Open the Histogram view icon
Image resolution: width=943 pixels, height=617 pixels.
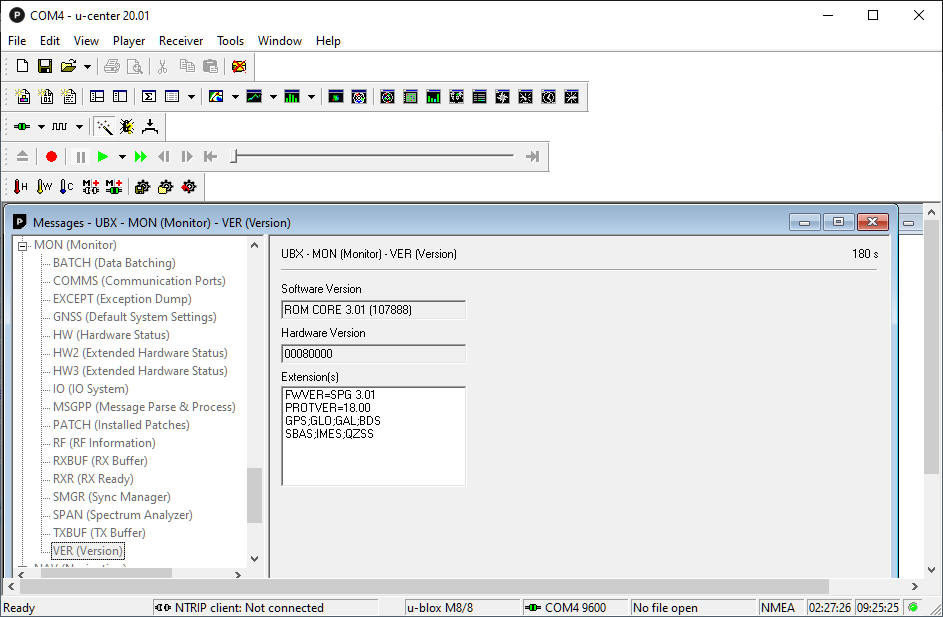click(292, 96)
